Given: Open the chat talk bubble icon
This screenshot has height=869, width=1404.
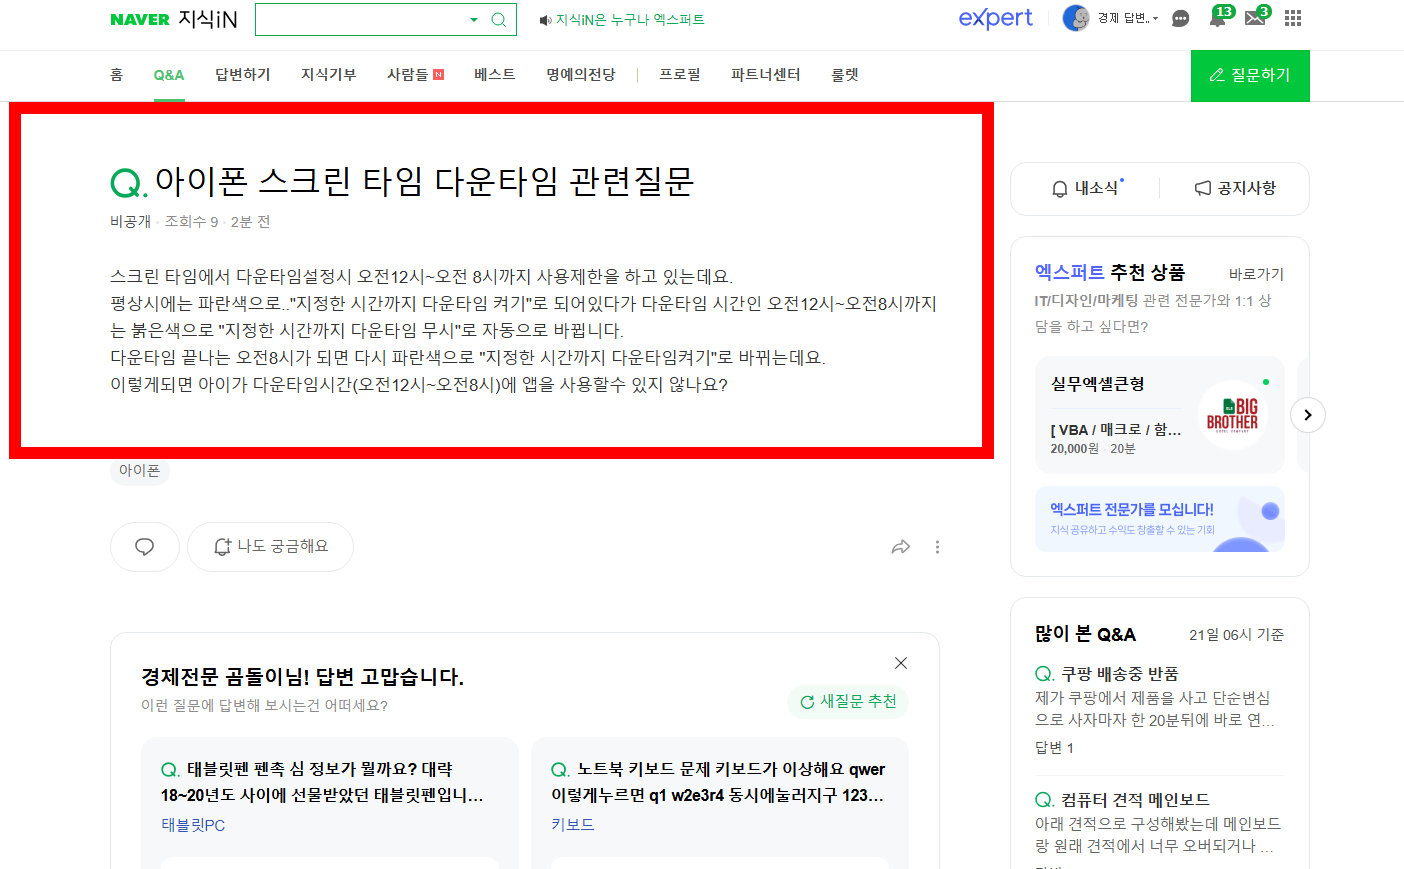Looking at the screenshot, I should point(1181,18).
